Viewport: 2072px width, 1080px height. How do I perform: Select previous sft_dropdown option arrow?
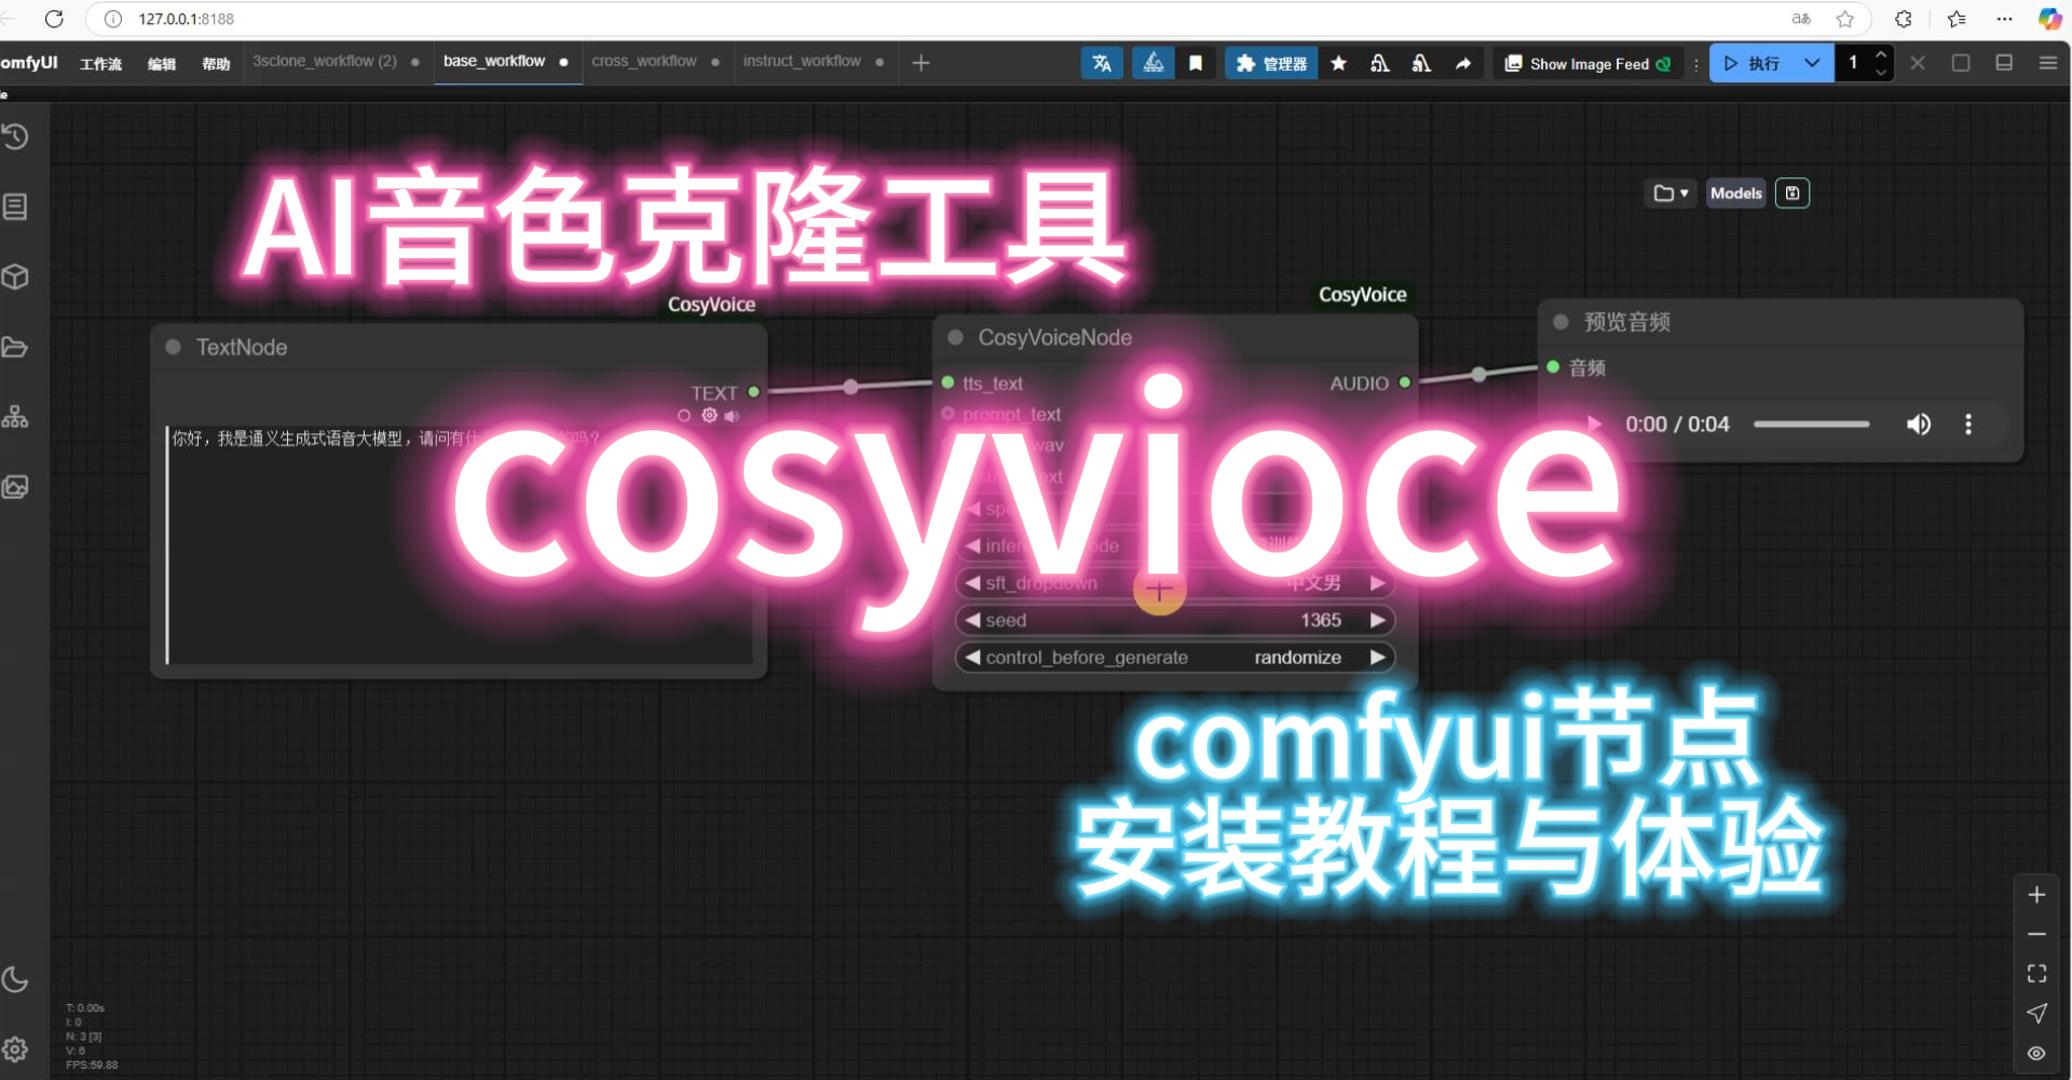[x=972, y=583]
